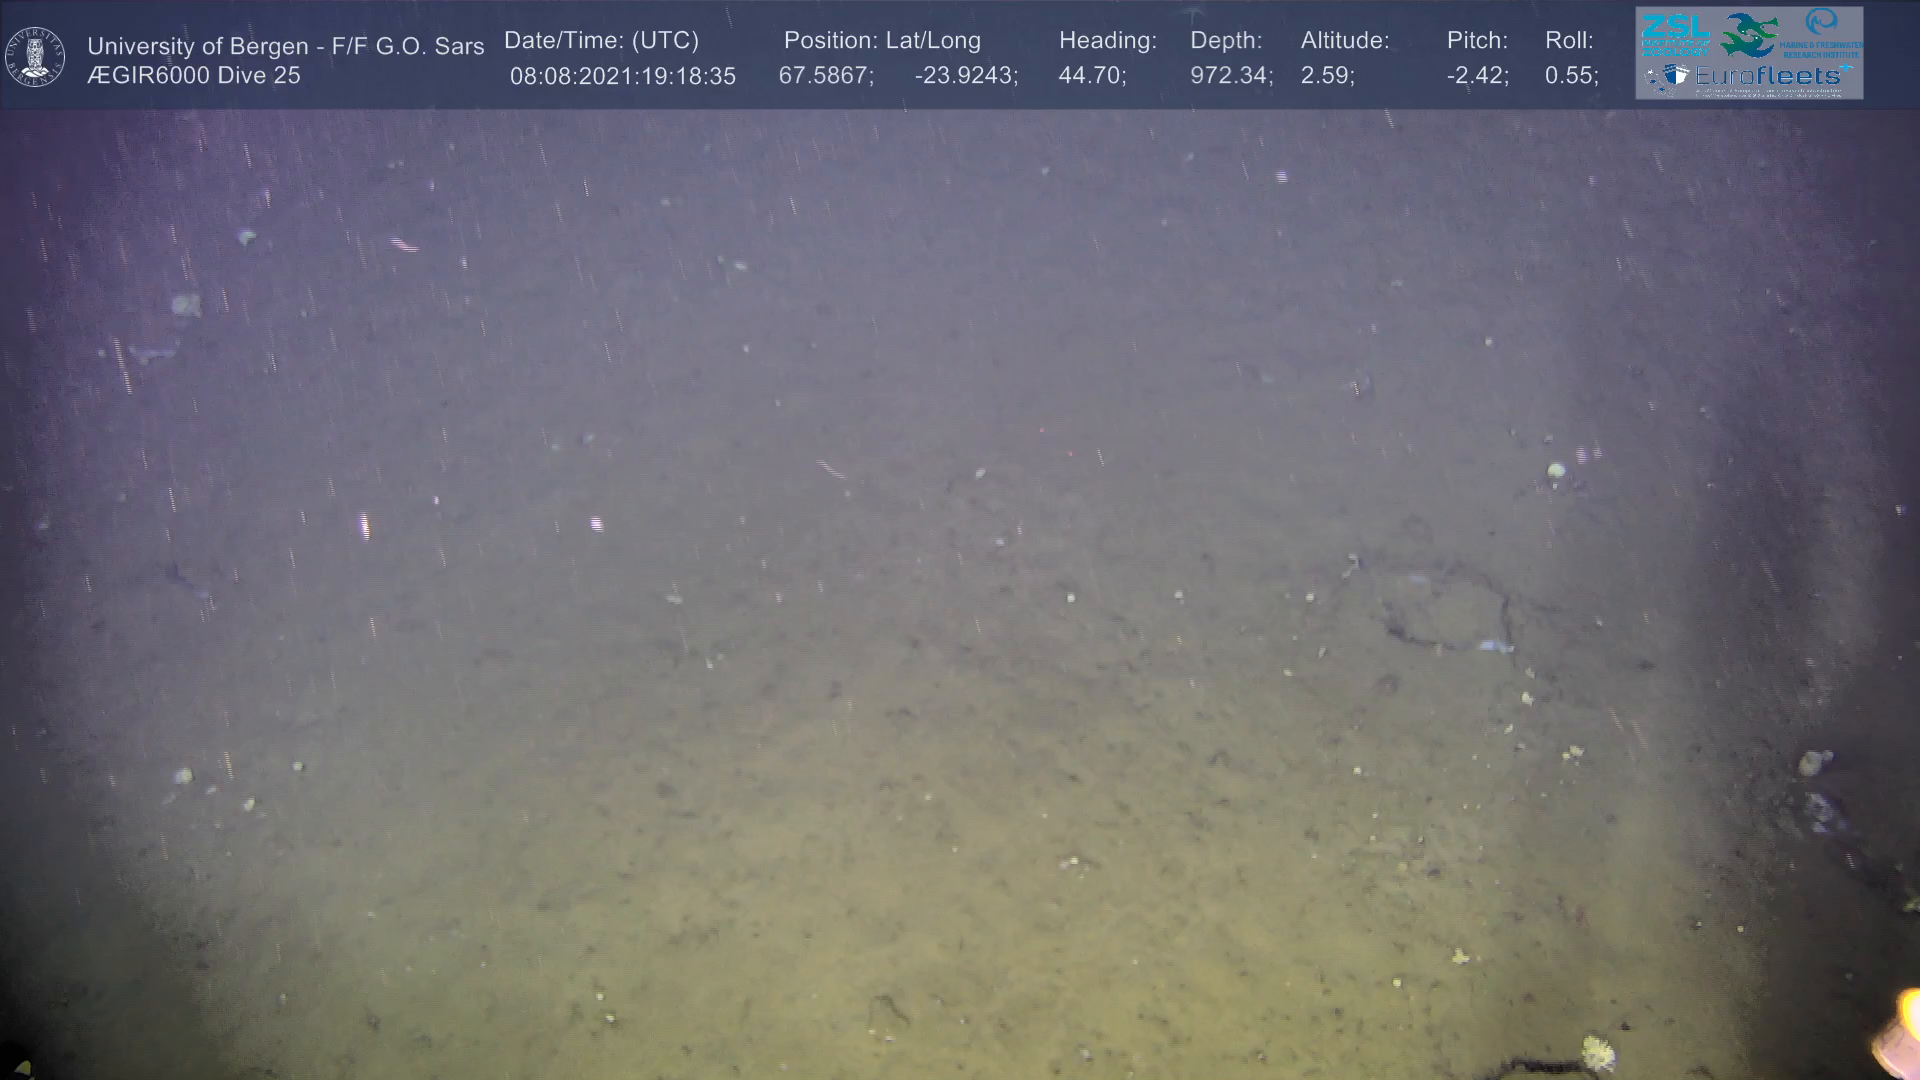Click the timestamp 08:08:2021:19:18:35

(622, 76)
